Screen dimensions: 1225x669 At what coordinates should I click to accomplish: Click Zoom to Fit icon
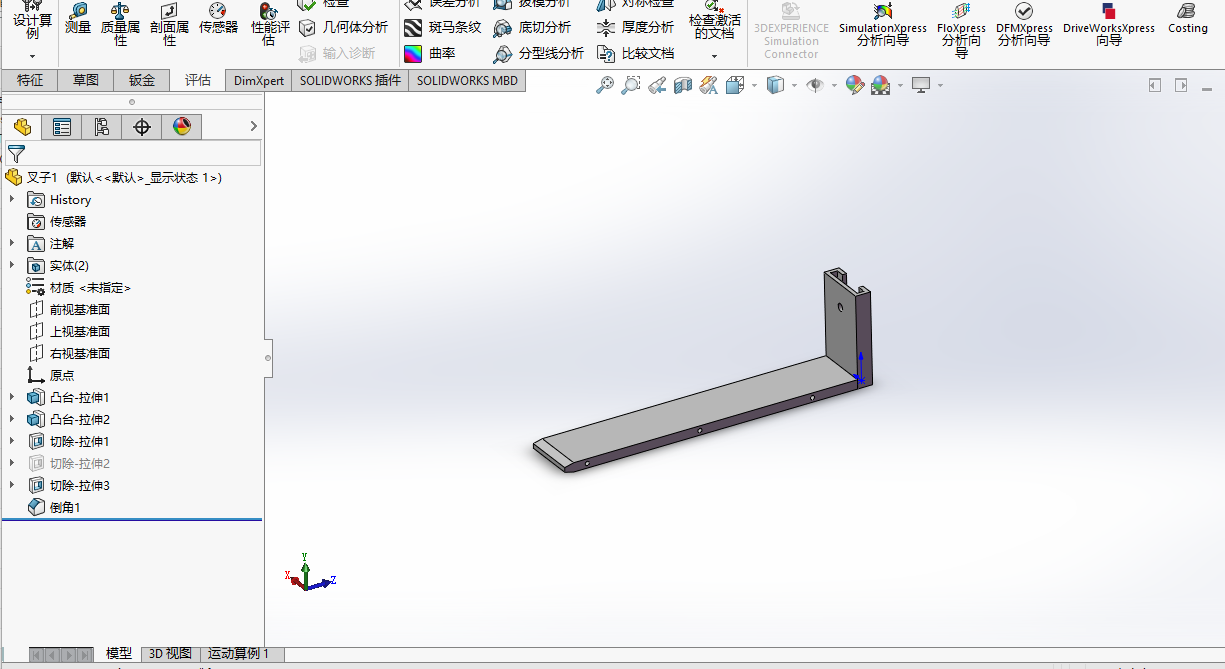604,86
